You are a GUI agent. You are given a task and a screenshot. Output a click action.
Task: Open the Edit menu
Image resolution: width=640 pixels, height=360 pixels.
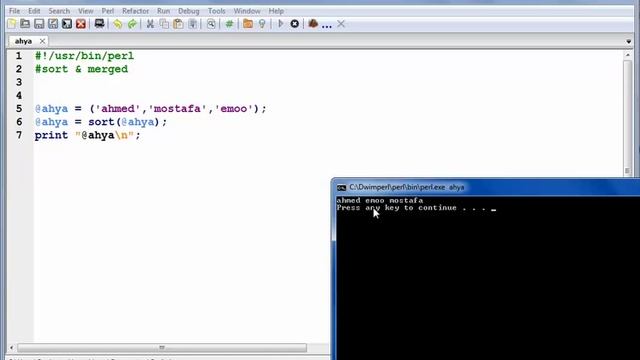(34, 11)
